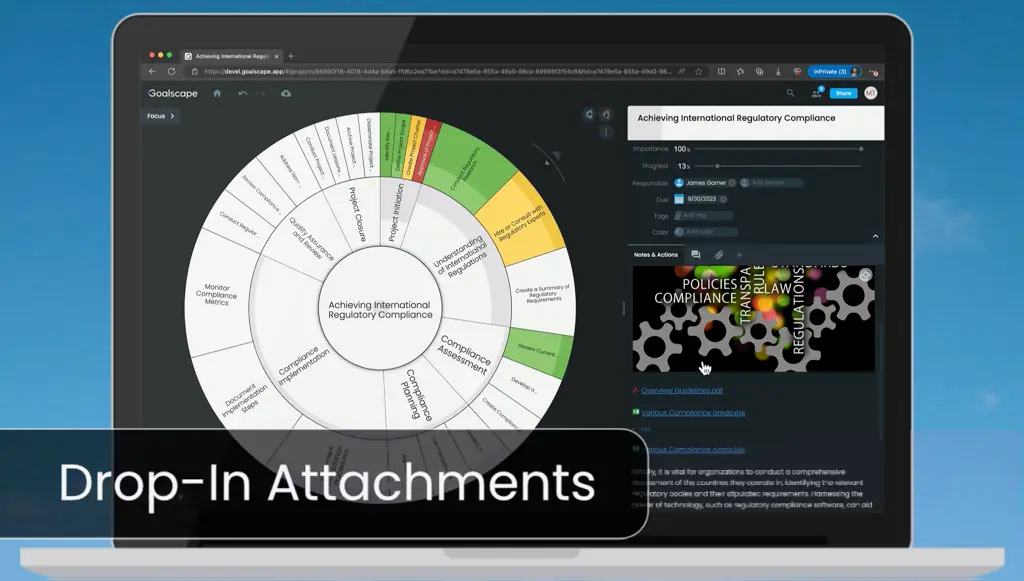Open the three-dot menu above details panel
This screenshot has height=581, width=1024.
pyautogui.click(x=606, y=132)
